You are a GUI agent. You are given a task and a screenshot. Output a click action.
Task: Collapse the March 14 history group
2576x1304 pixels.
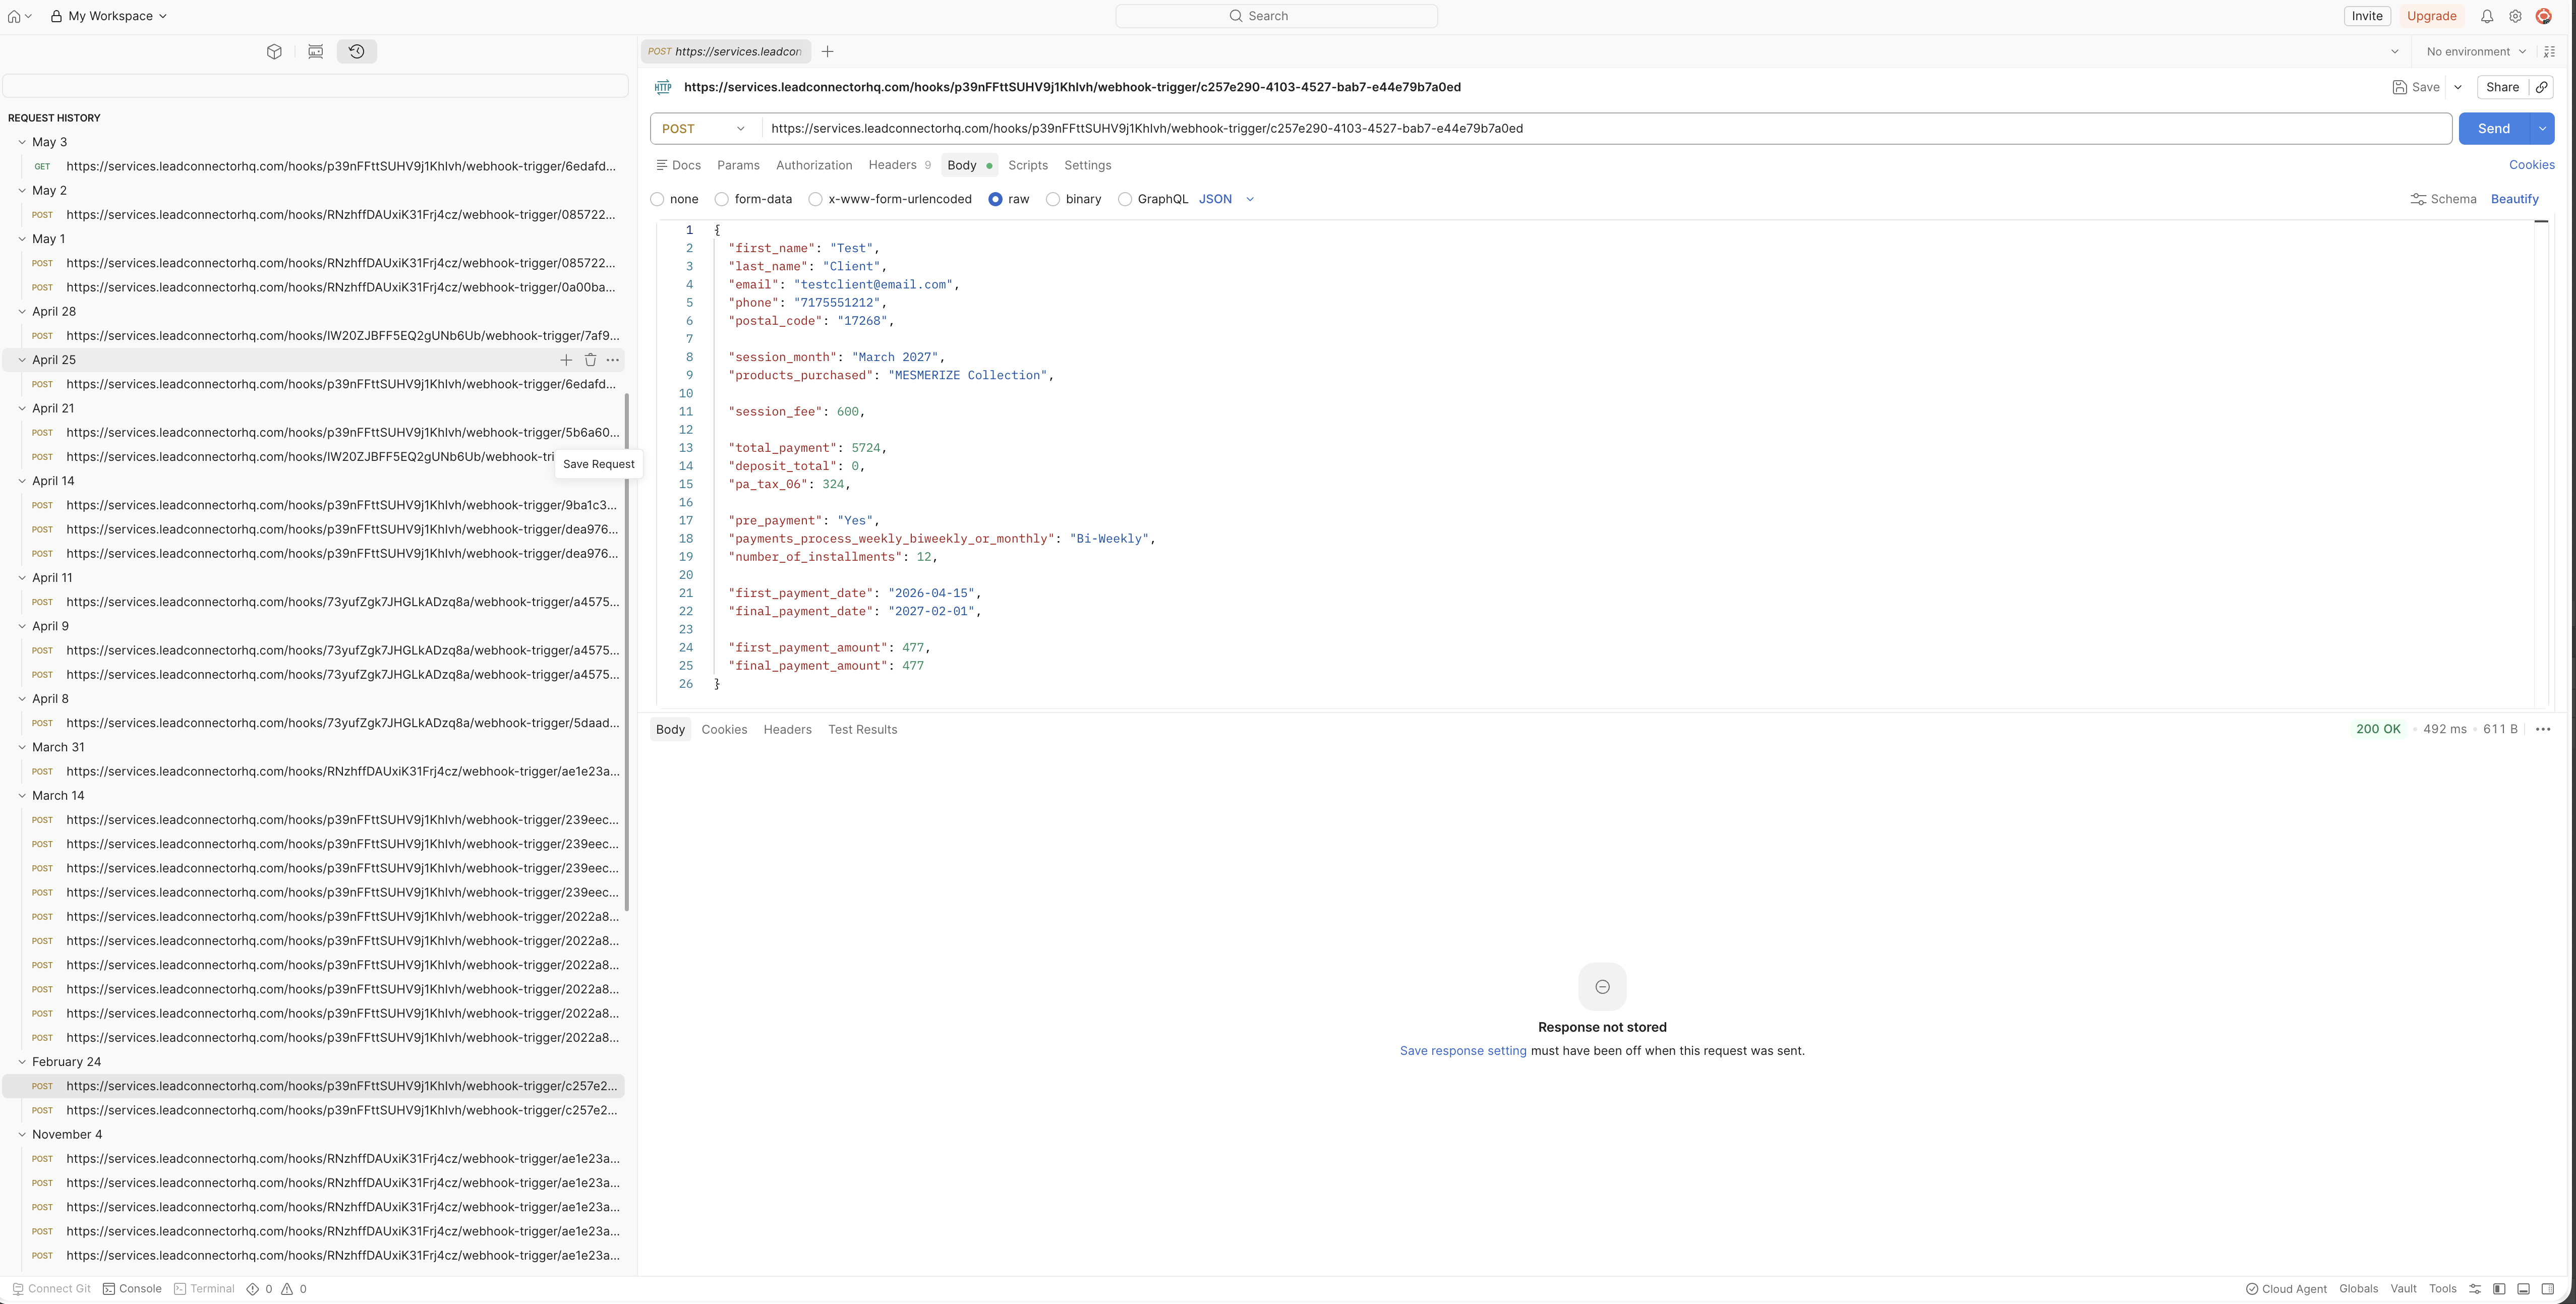click(22, 796)
